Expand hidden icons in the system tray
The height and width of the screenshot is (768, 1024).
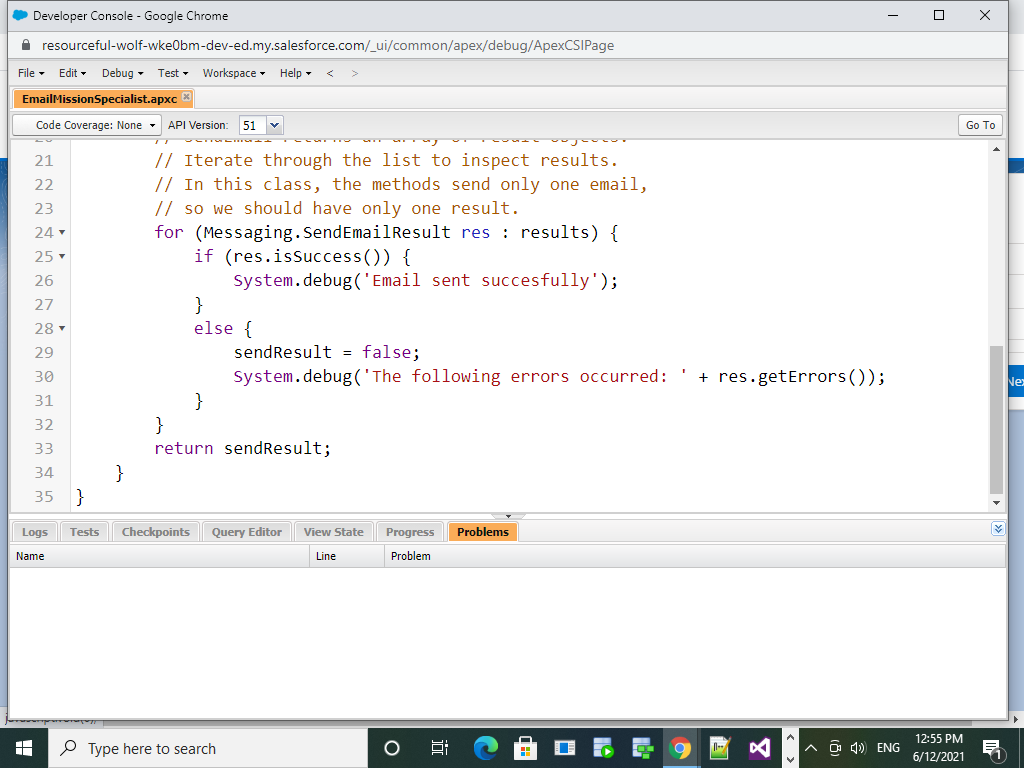[x=811, y=747]
